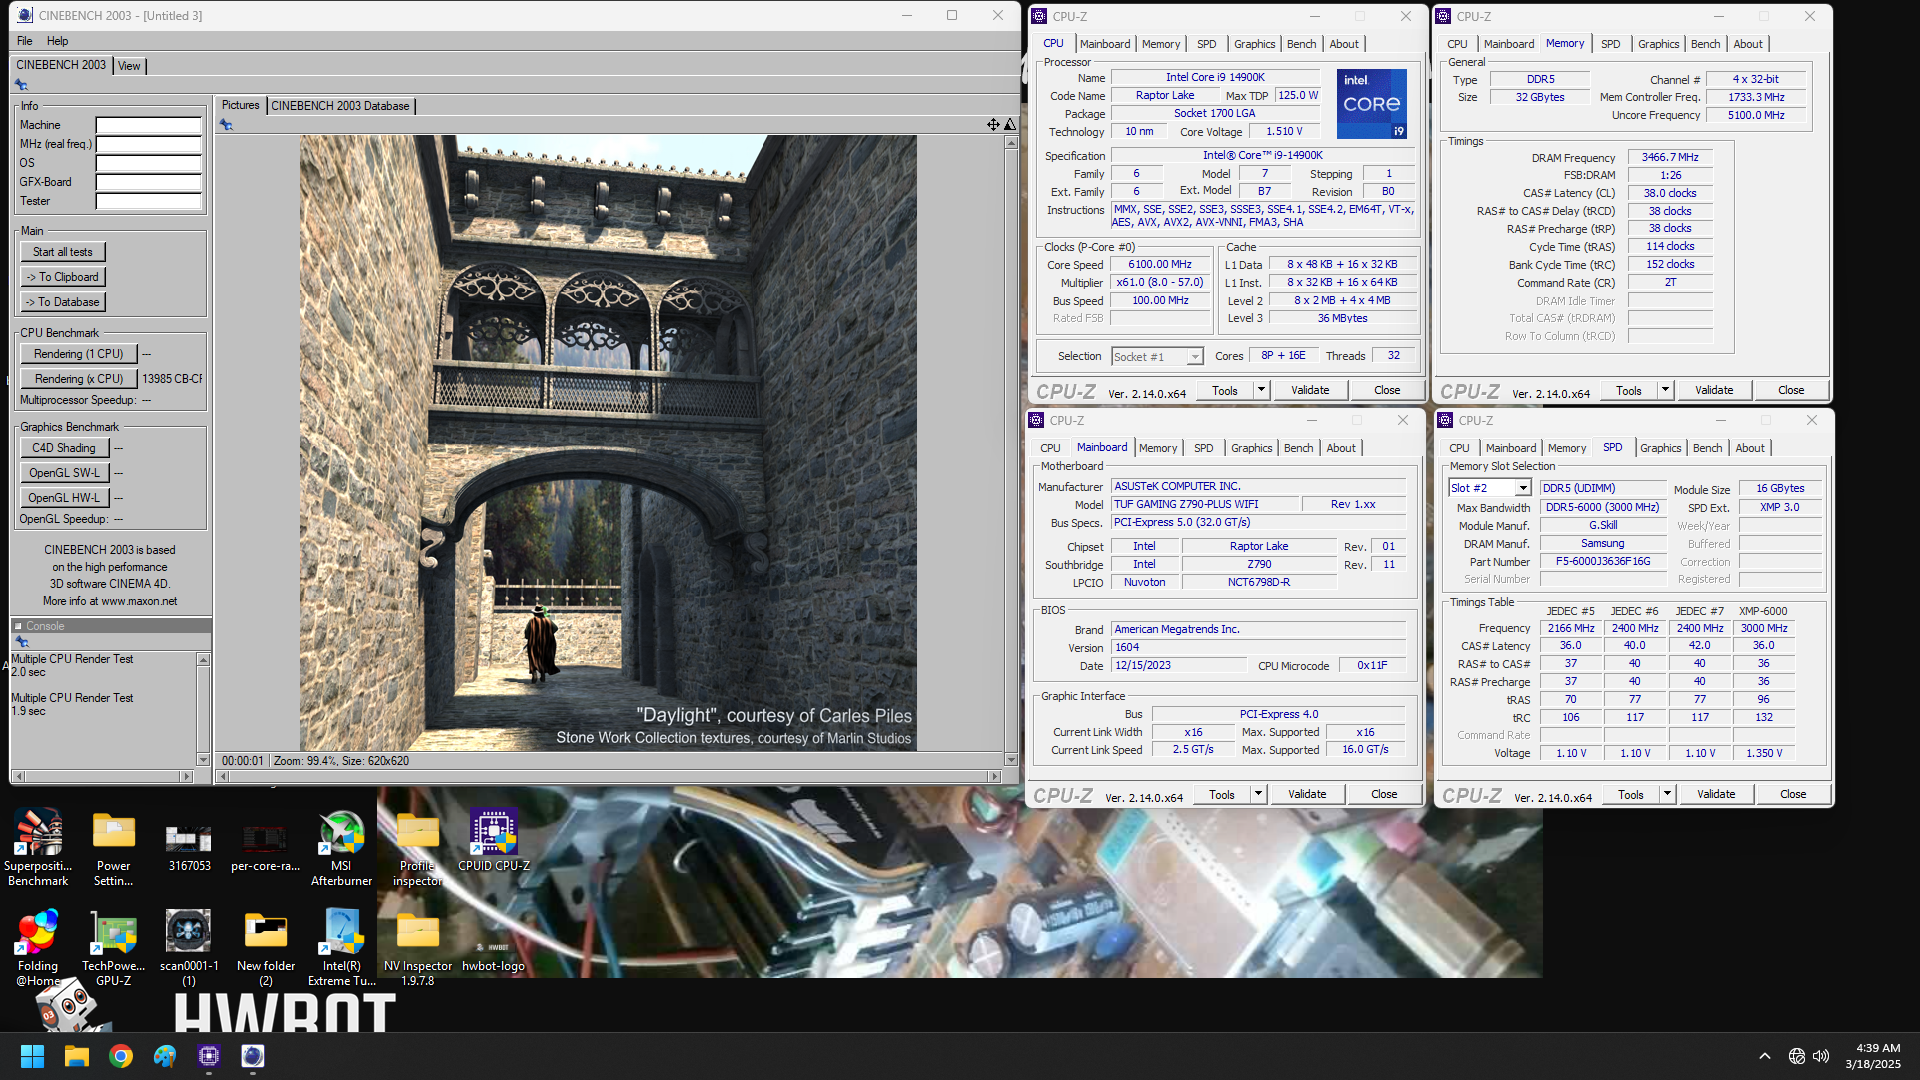Start the OpenGL HW-L test

click(64, 498)
